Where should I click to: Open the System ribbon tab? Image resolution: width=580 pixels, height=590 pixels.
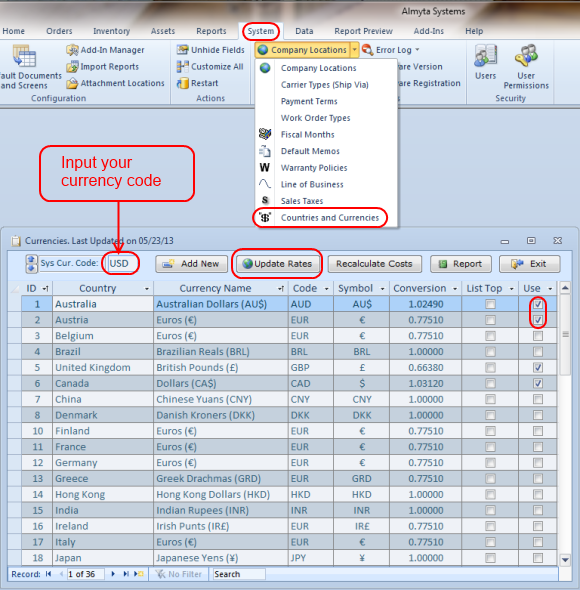click(260, 31)
